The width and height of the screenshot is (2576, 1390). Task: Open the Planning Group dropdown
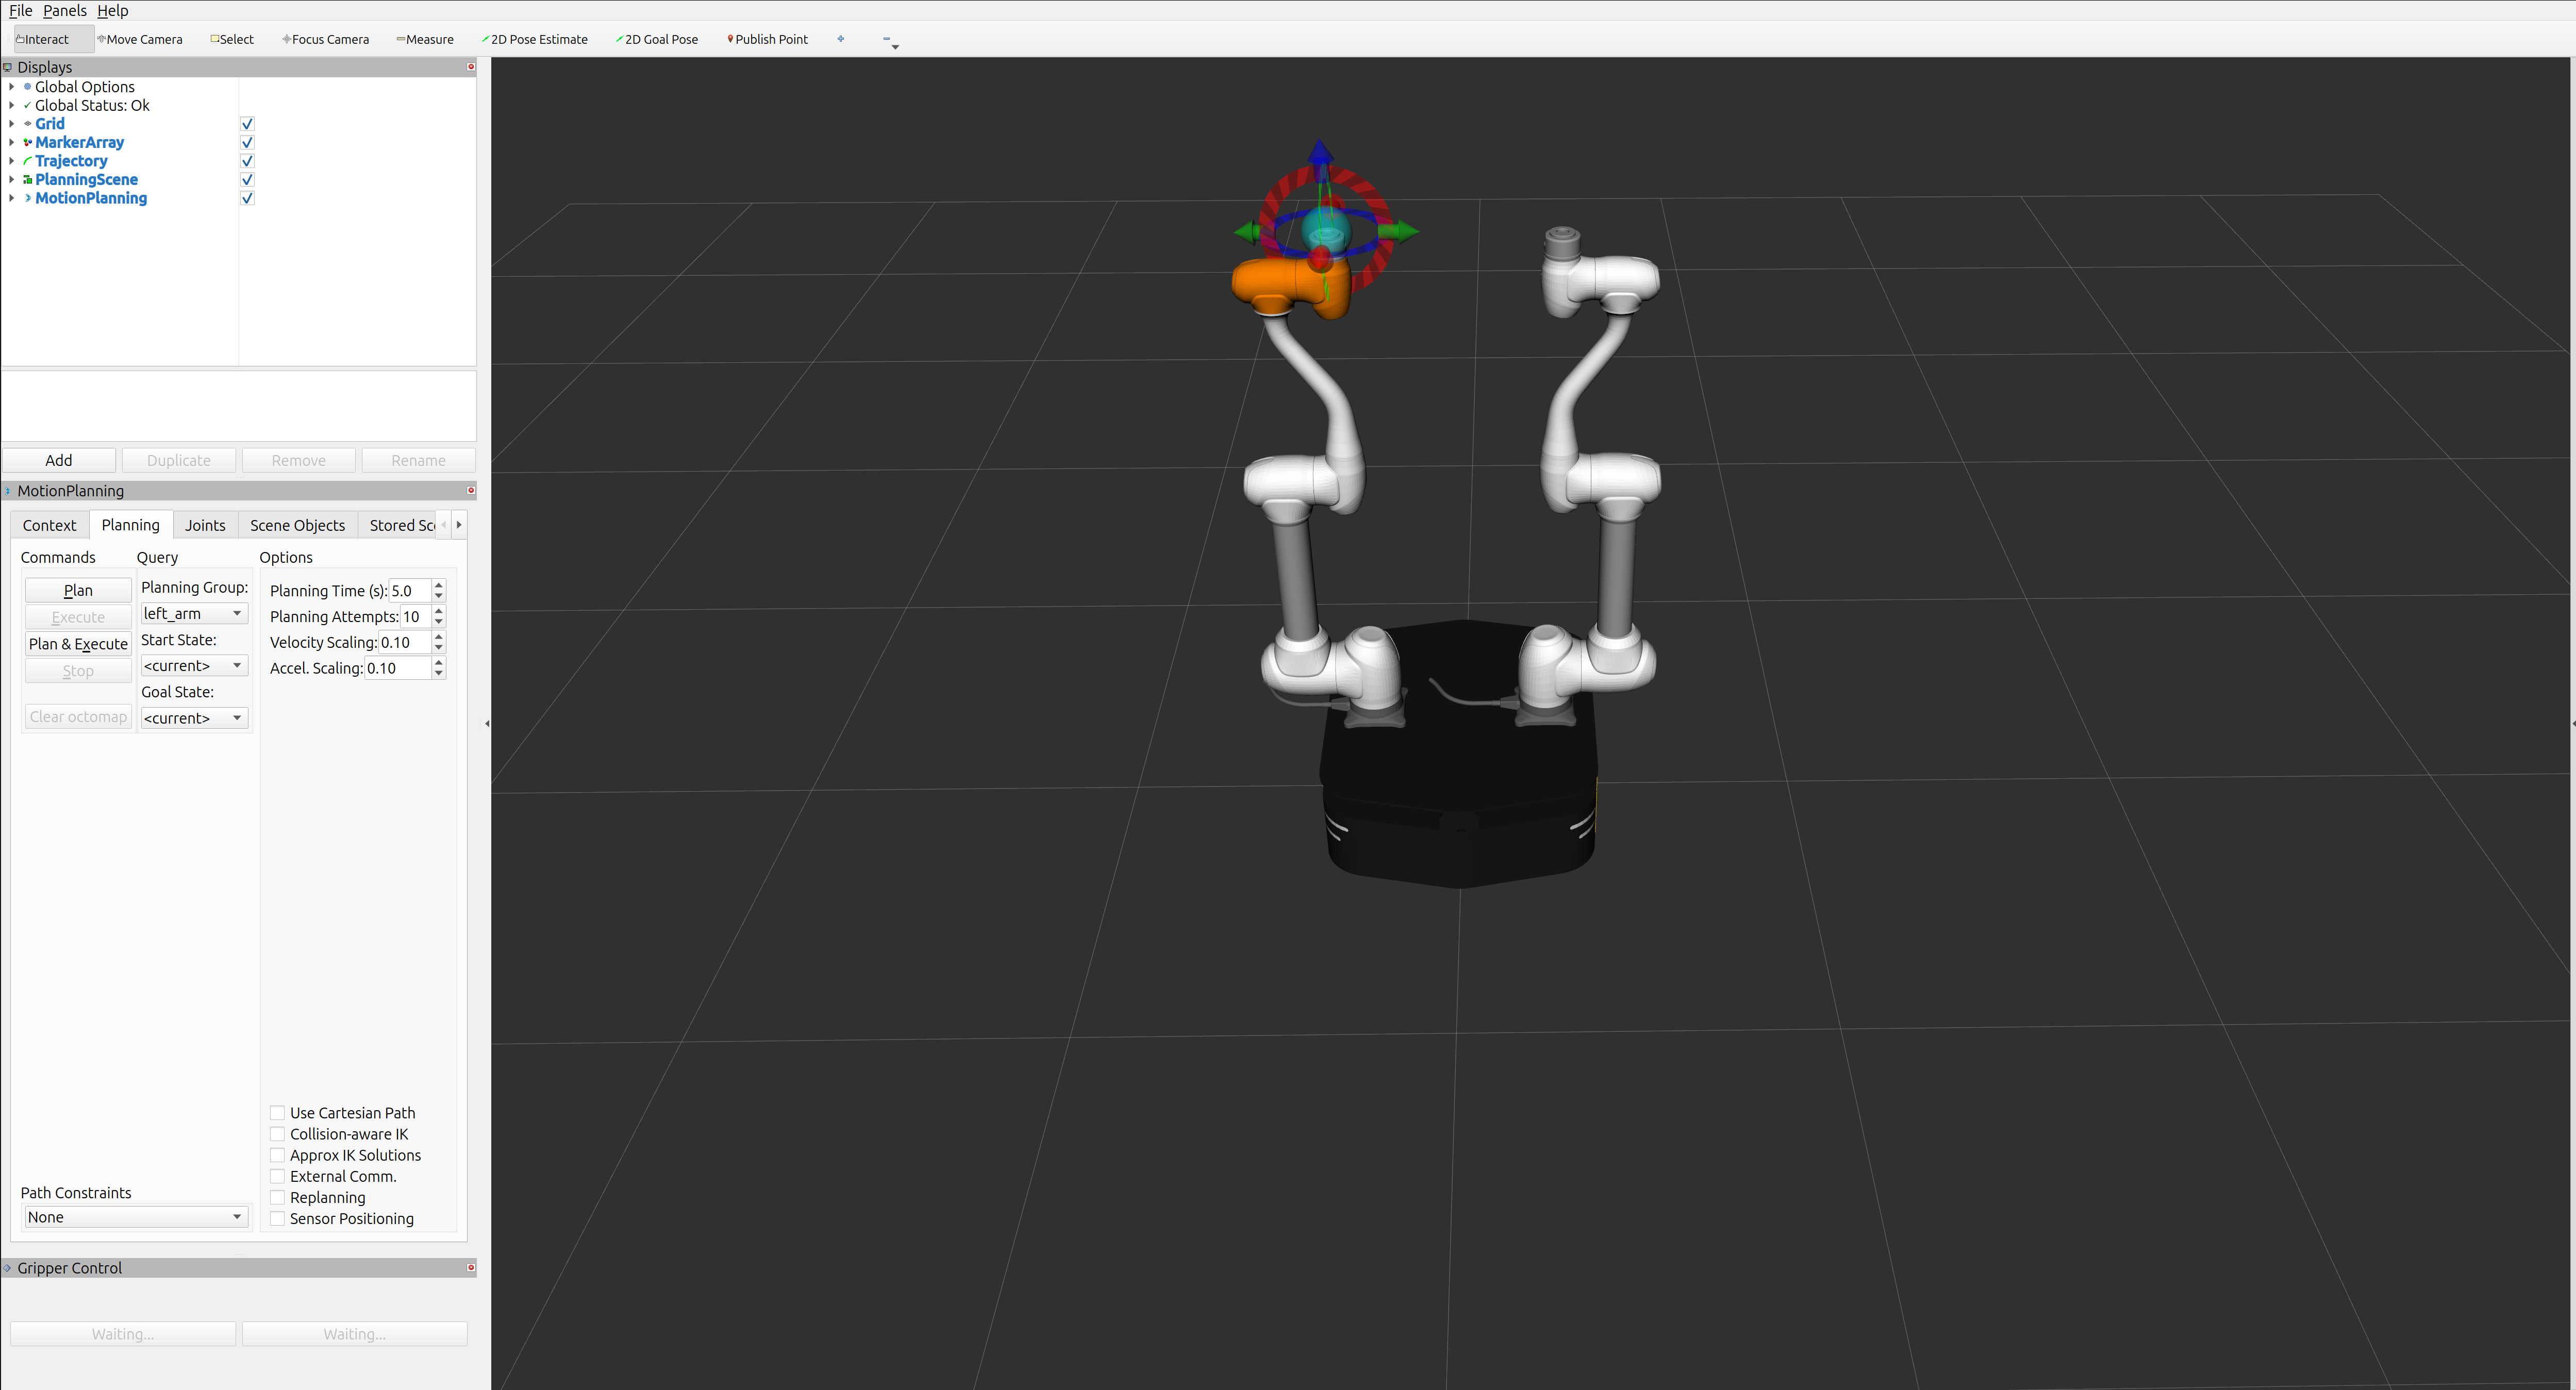coord(194,613)
